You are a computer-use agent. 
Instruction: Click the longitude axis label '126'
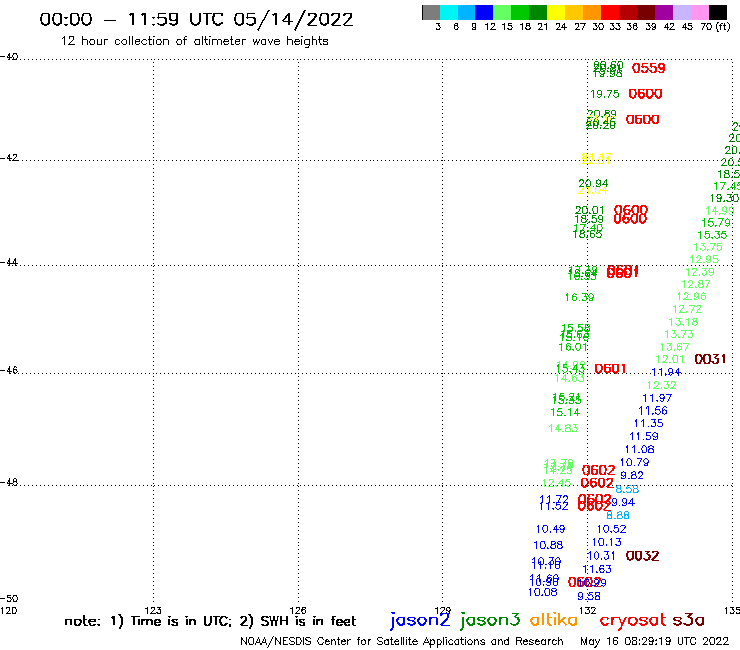pos(298,610)
